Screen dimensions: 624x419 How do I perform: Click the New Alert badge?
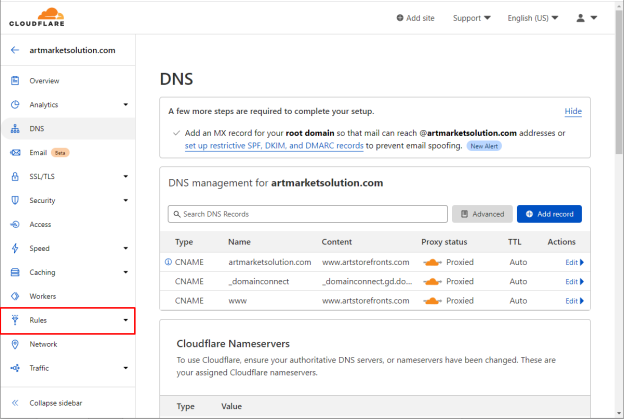pyautogui.click(x=484, y=146)
